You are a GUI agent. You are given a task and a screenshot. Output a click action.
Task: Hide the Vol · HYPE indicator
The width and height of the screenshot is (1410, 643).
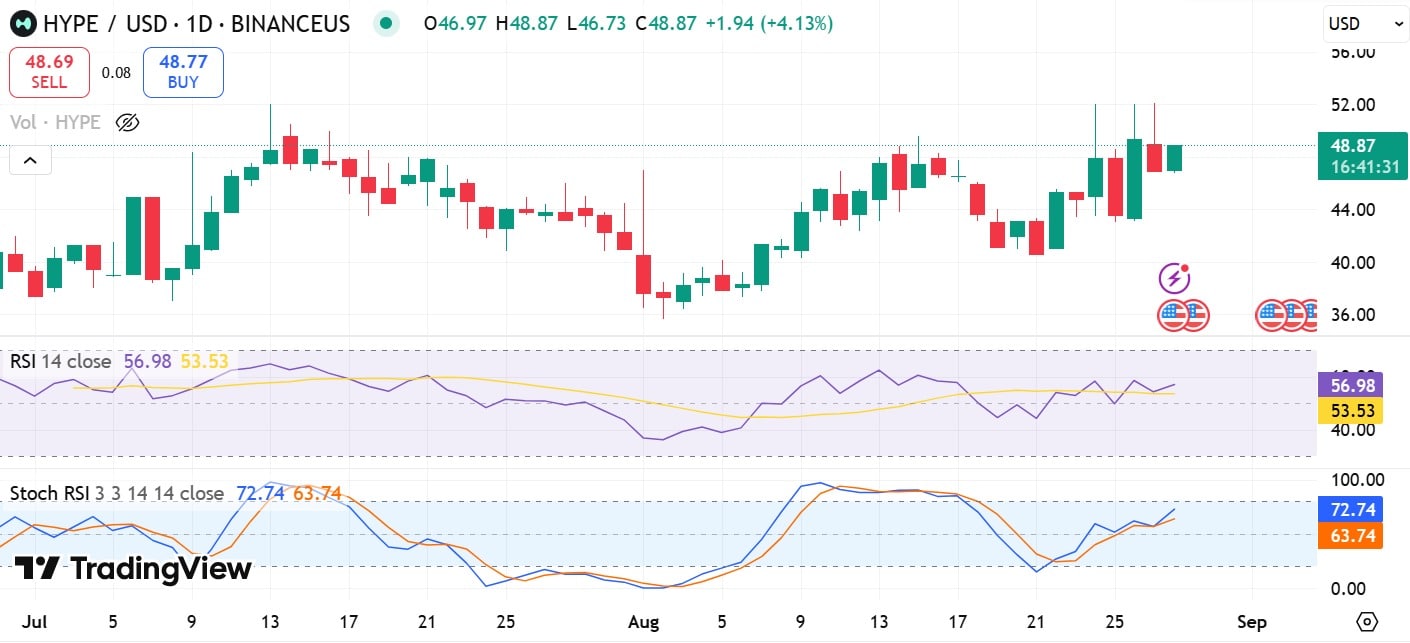pyautogui.click(x=126, y=122)
